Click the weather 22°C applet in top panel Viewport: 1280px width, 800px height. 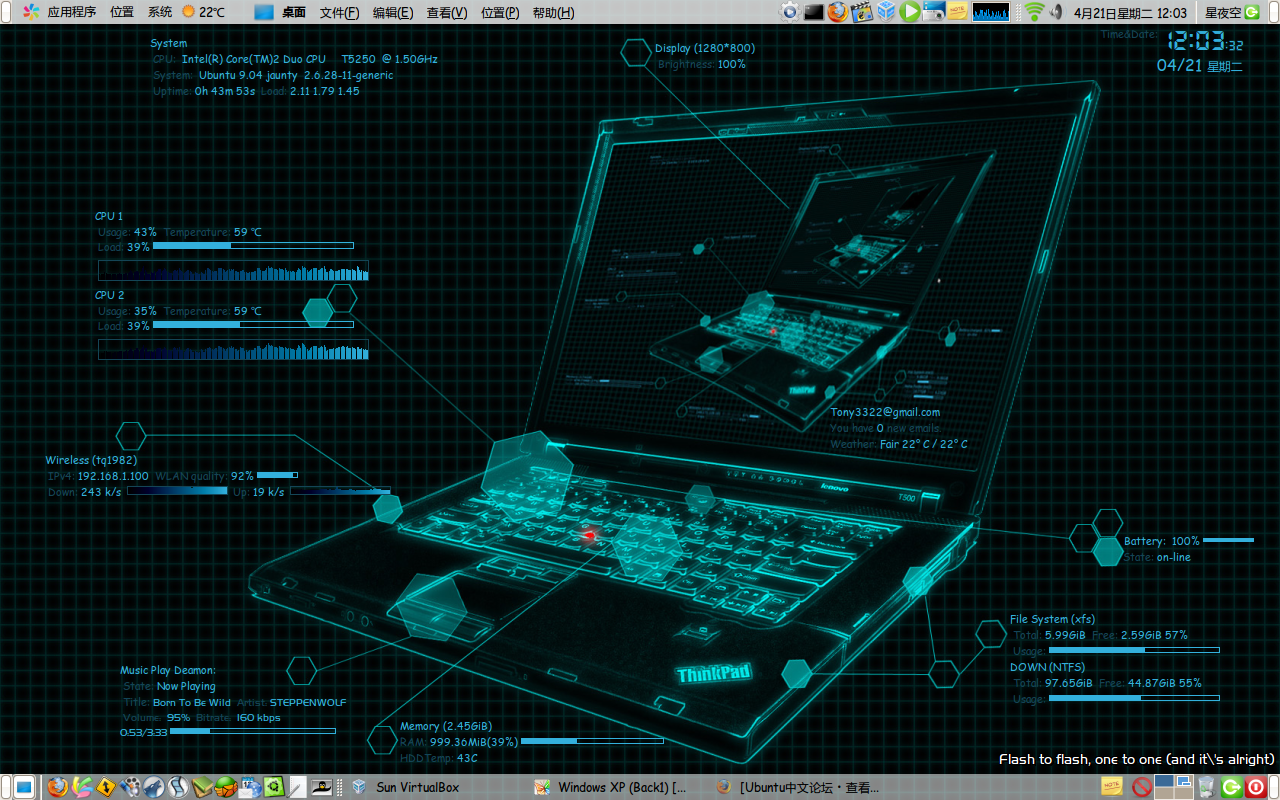pos(203,12)
